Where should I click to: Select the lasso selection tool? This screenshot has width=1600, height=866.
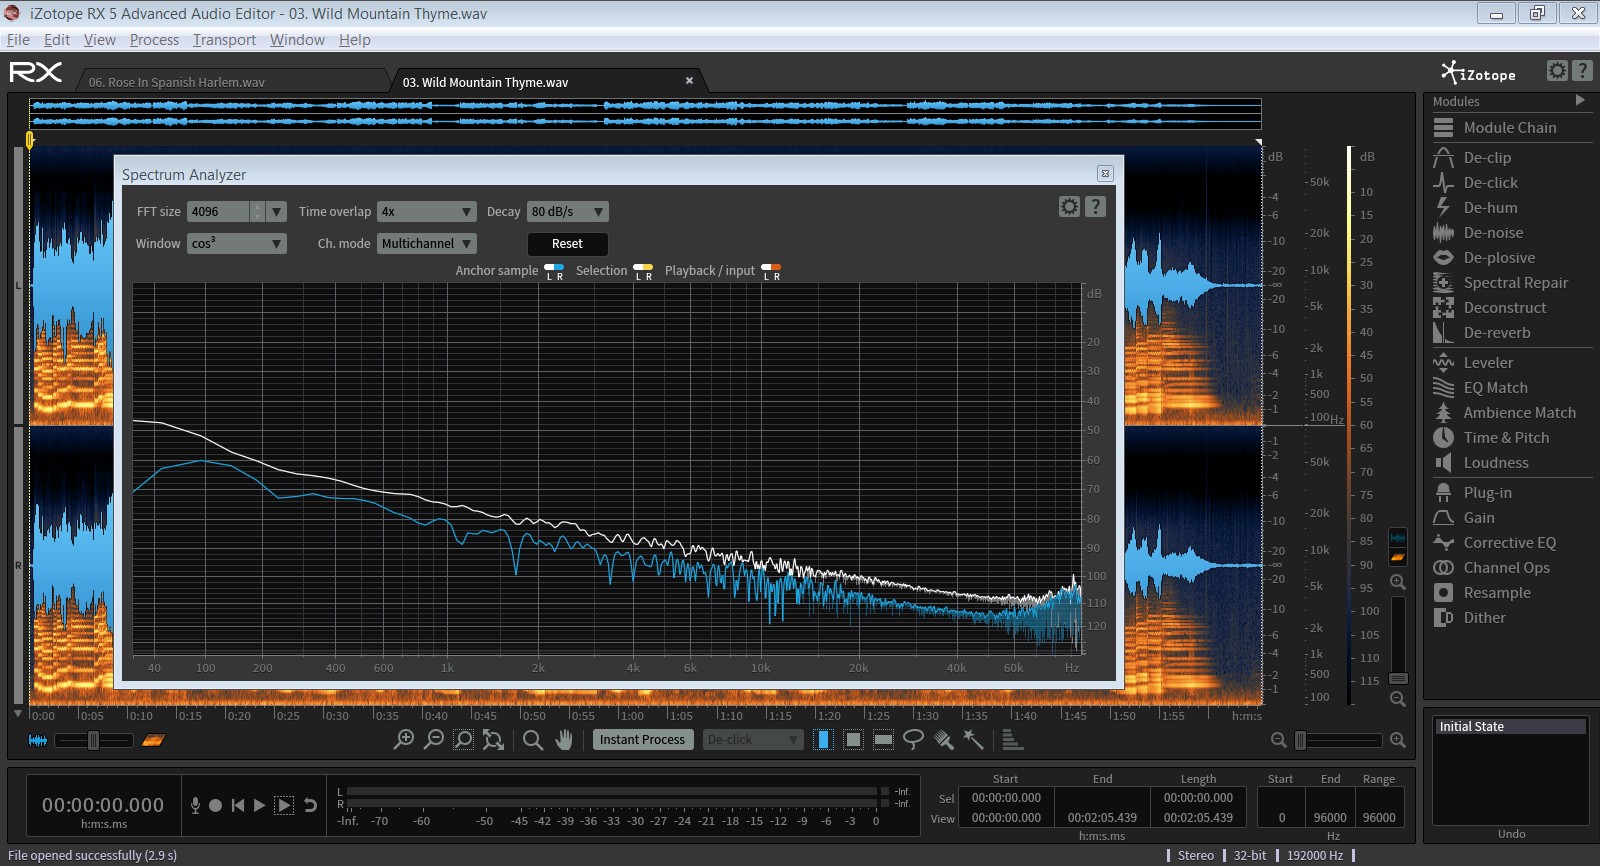click(x=913, y=740)
